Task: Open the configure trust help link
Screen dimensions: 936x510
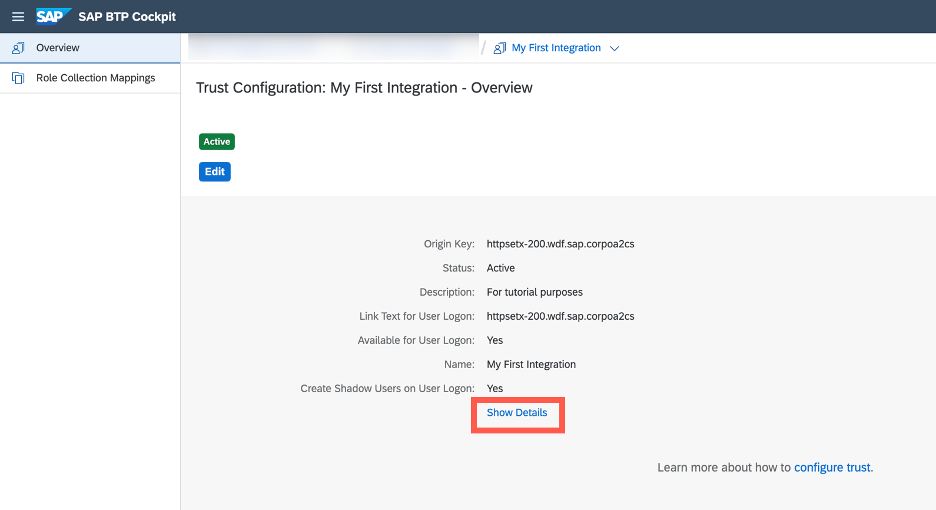Action: [832, 468]
